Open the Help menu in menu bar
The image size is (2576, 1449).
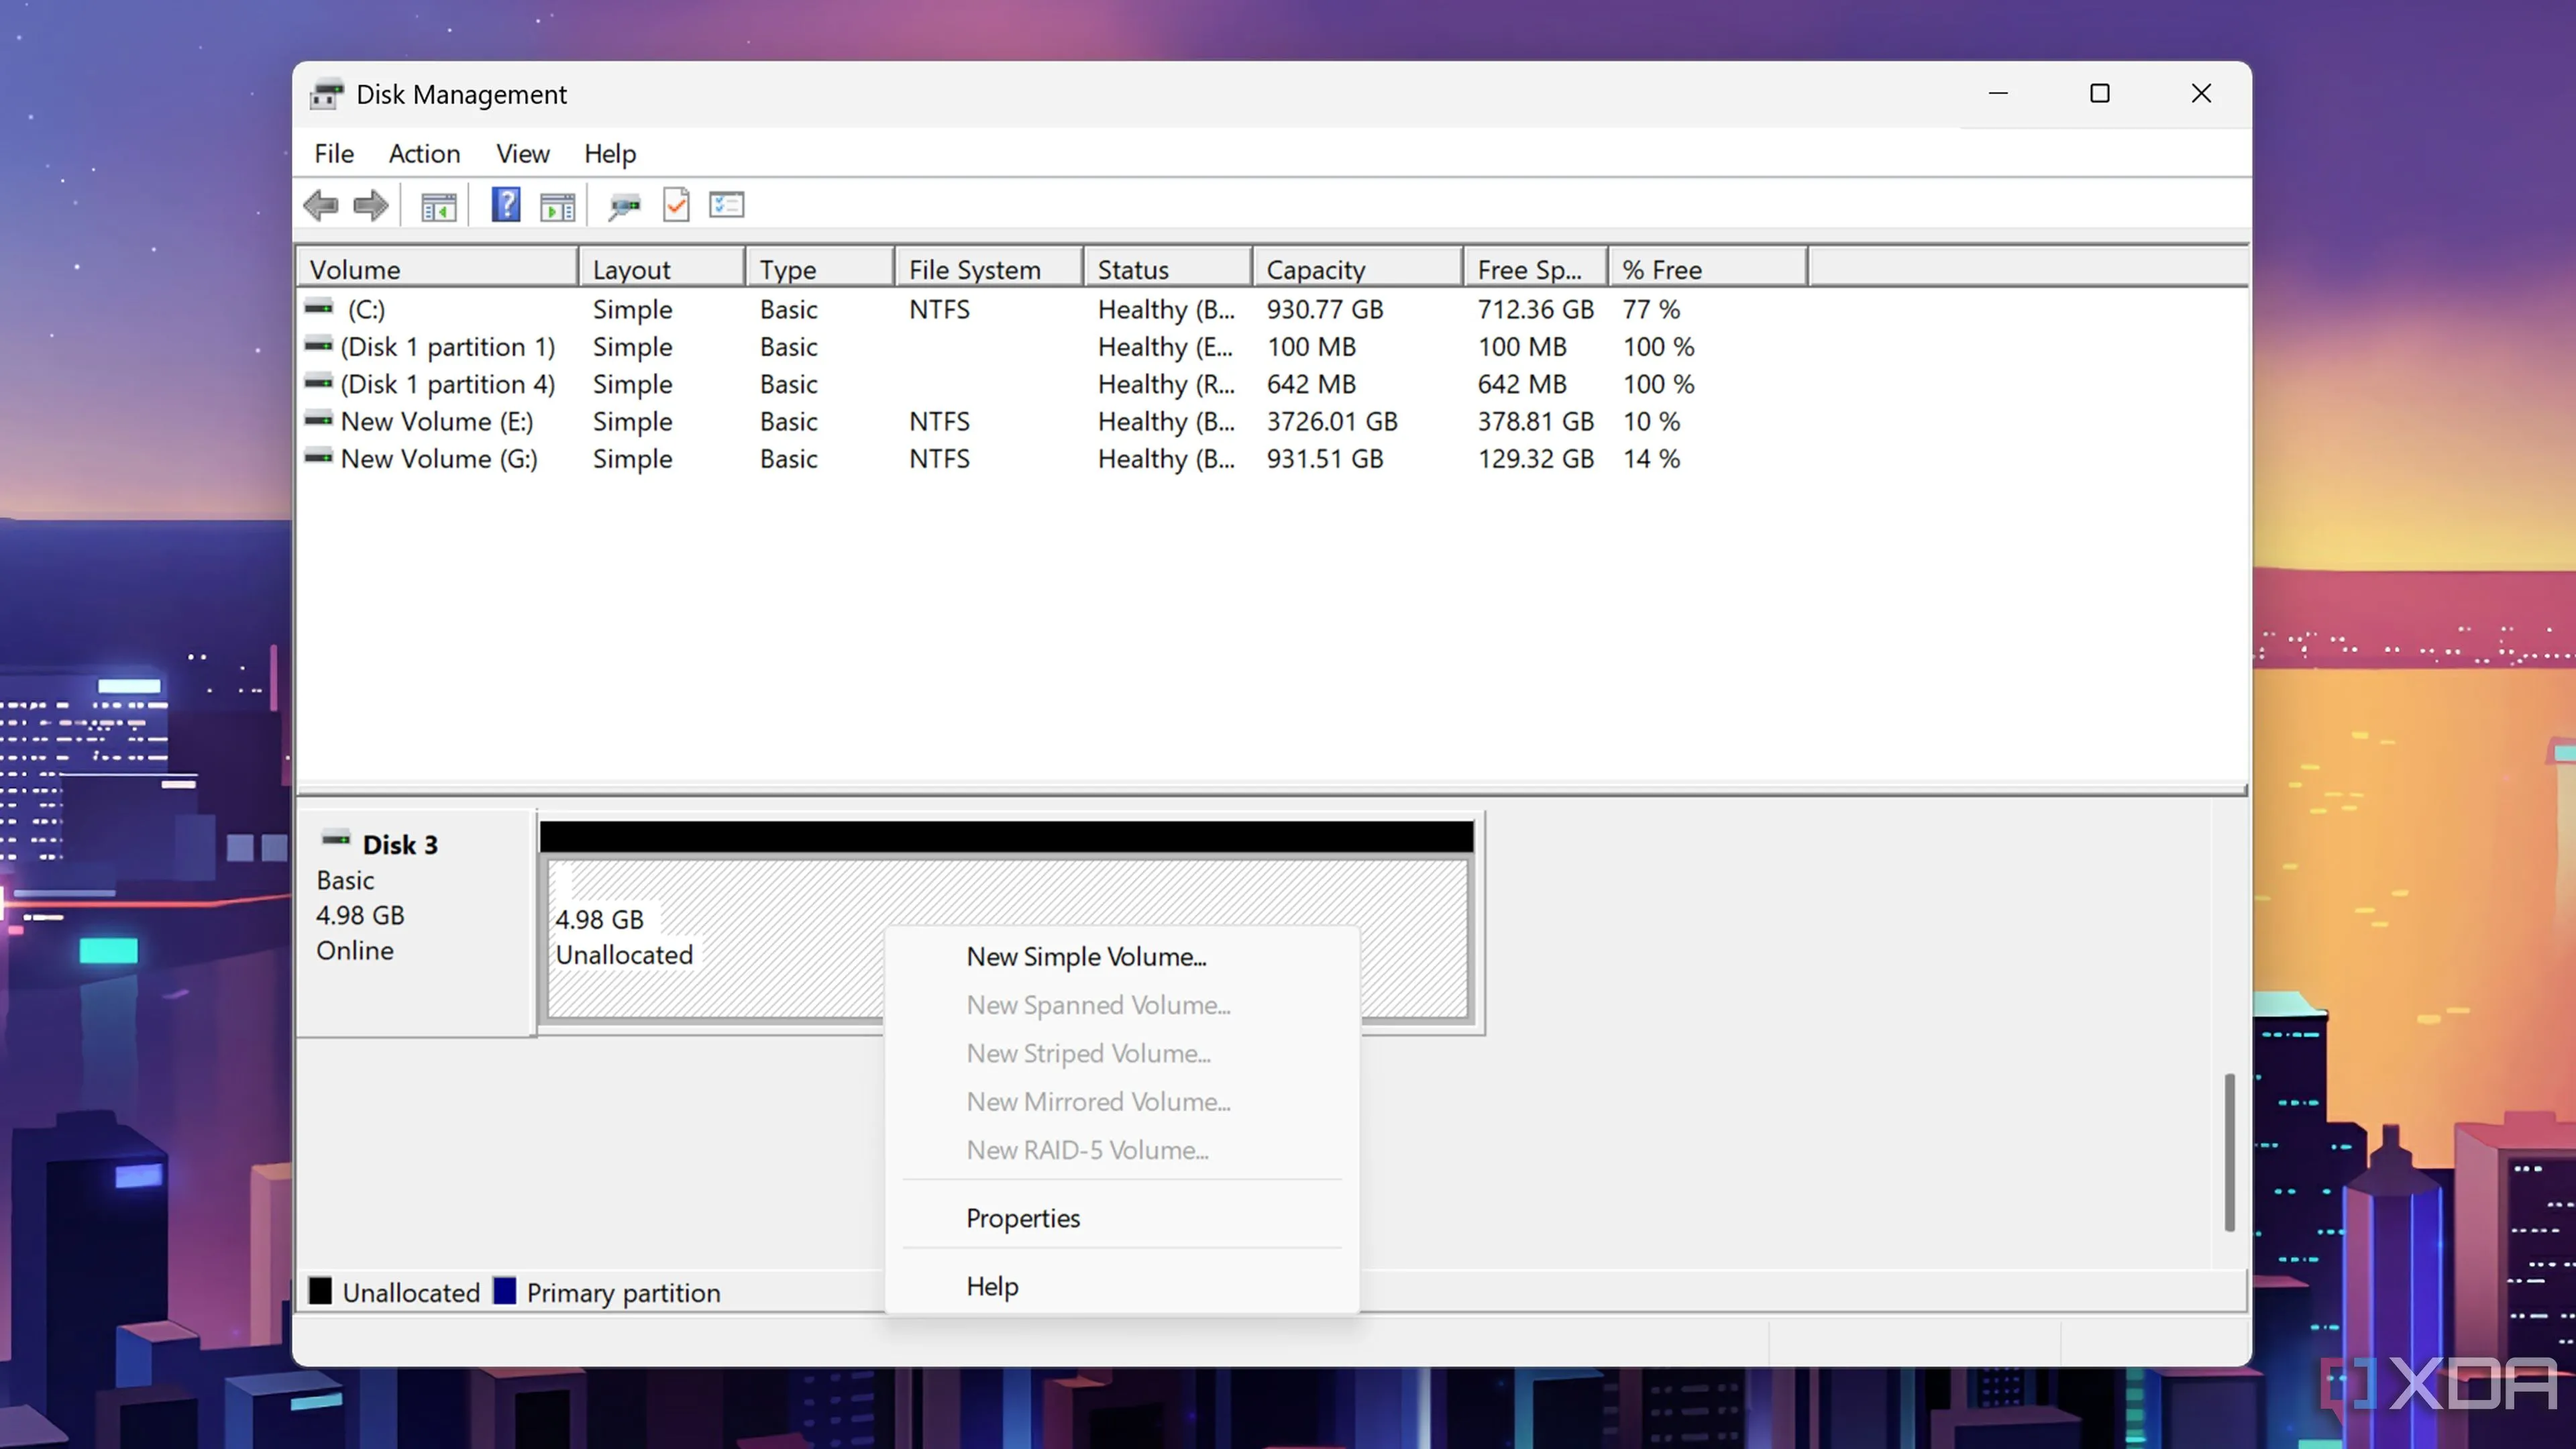pyautogui.click(x=610, y=154)
